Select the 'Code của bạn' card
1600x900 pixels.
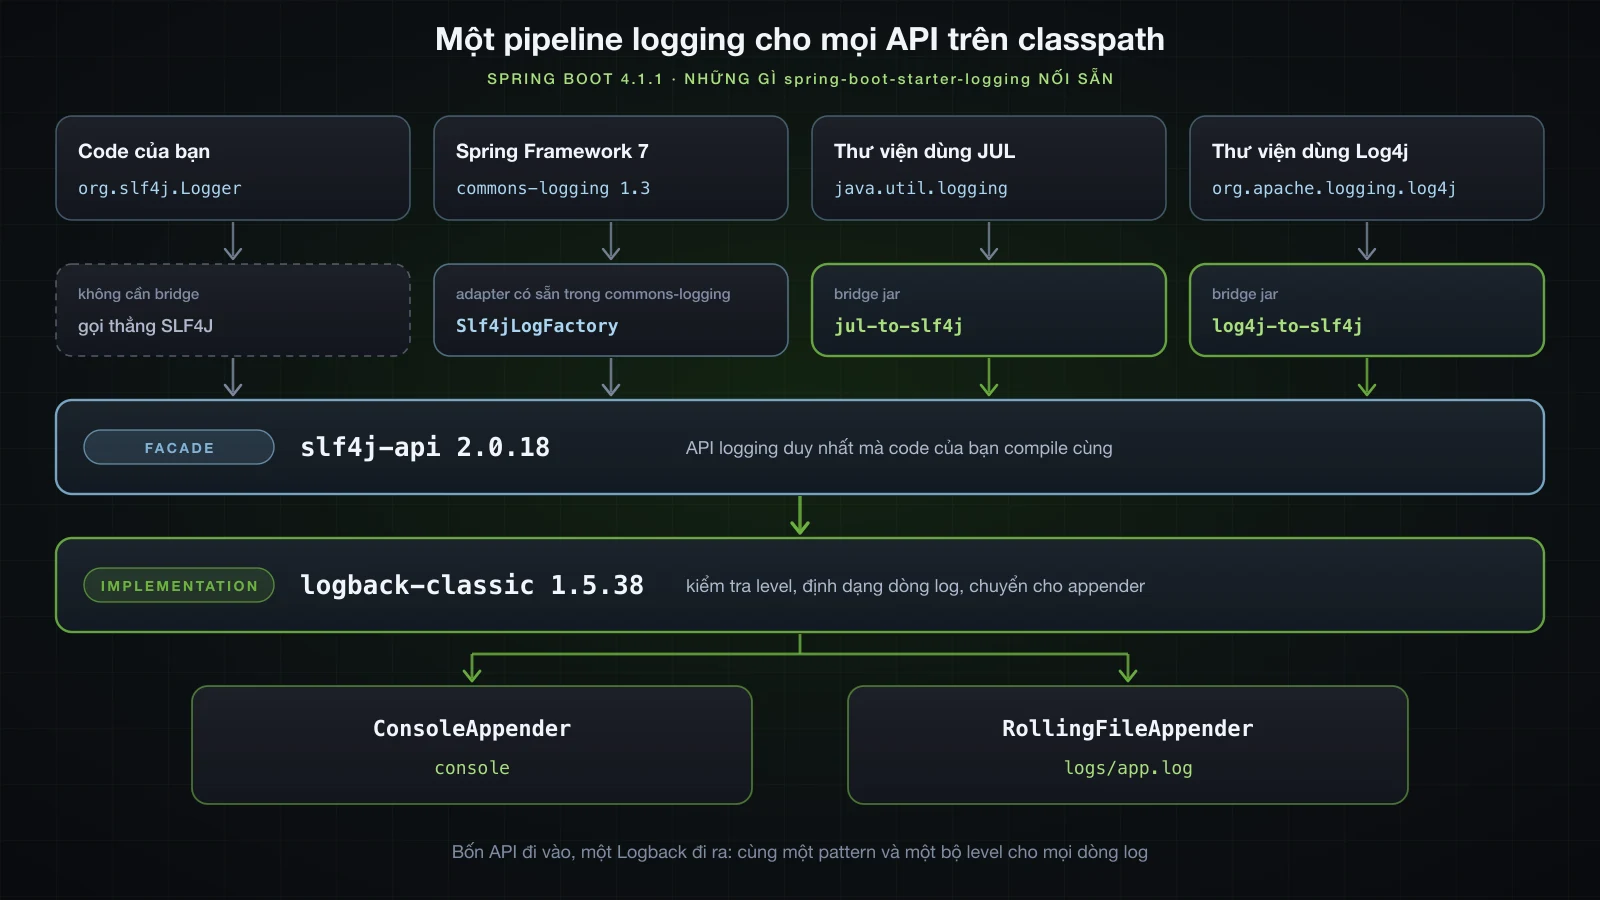point(233,168)
